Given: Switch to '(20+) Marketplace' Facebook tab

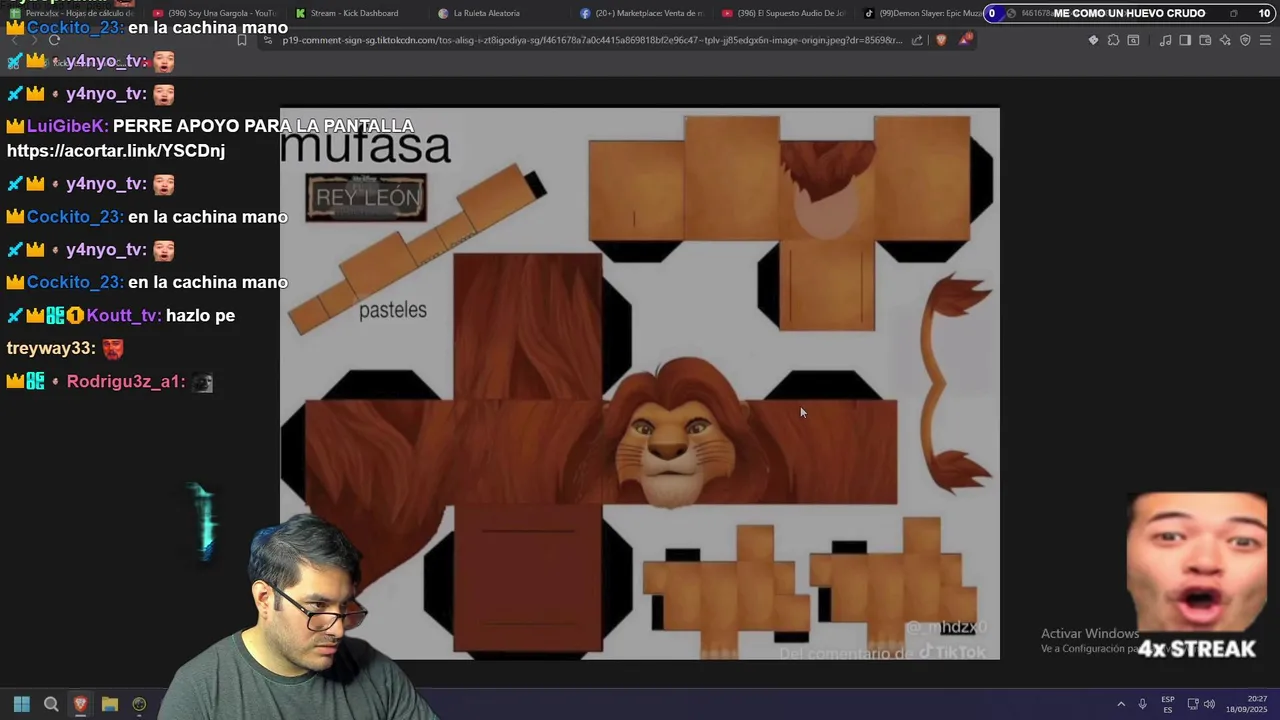Looking at the screenshot, I should [x=642, y=13].
